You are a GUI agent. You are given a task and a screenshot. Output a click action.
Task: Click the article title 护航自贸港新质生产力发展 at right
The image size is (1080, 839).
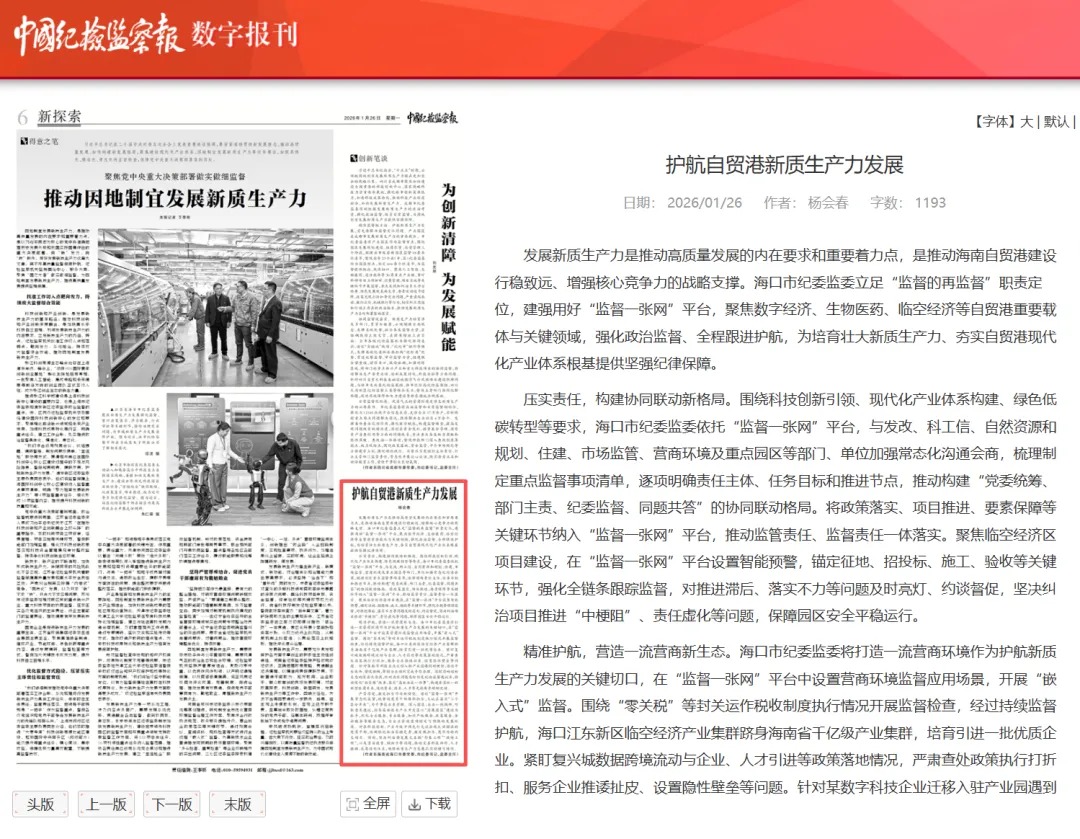(784, 164)
